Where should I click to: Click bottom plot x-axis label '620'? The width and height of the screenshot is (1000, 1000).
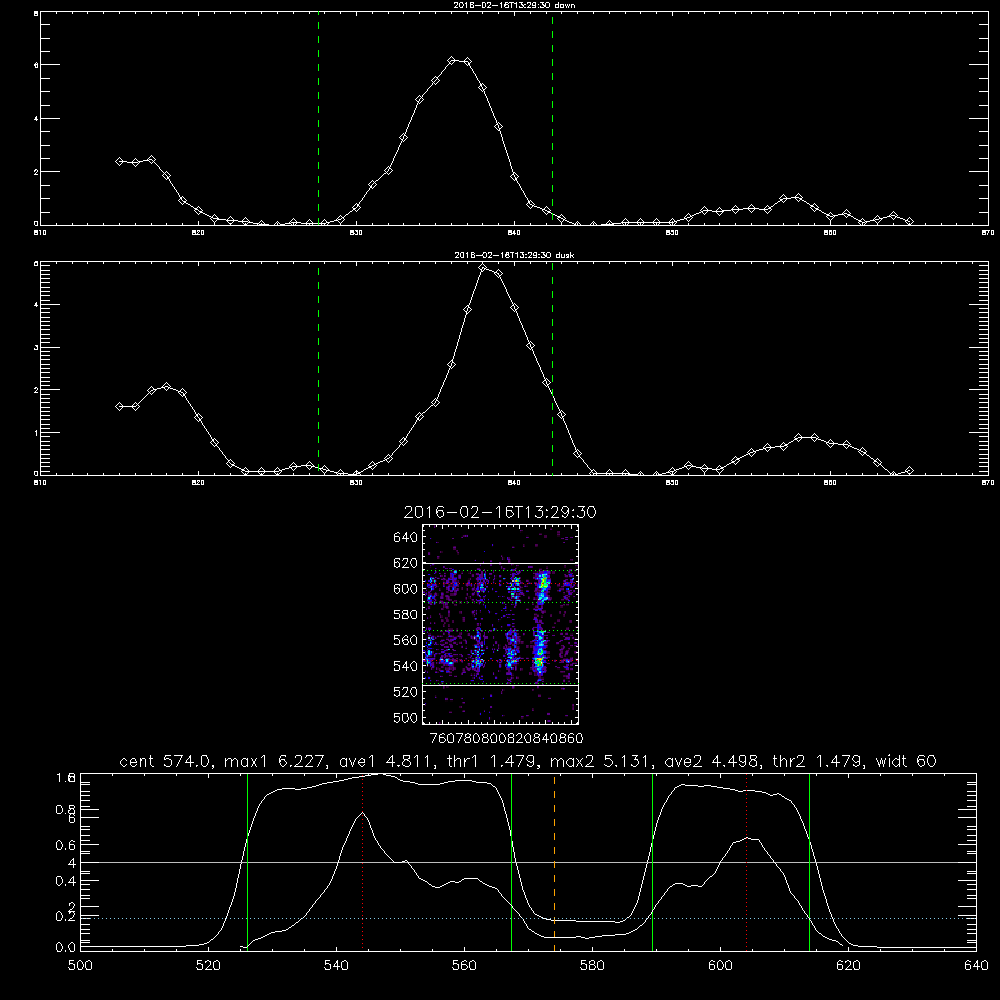pyautogui.click(x=848, y=966)
